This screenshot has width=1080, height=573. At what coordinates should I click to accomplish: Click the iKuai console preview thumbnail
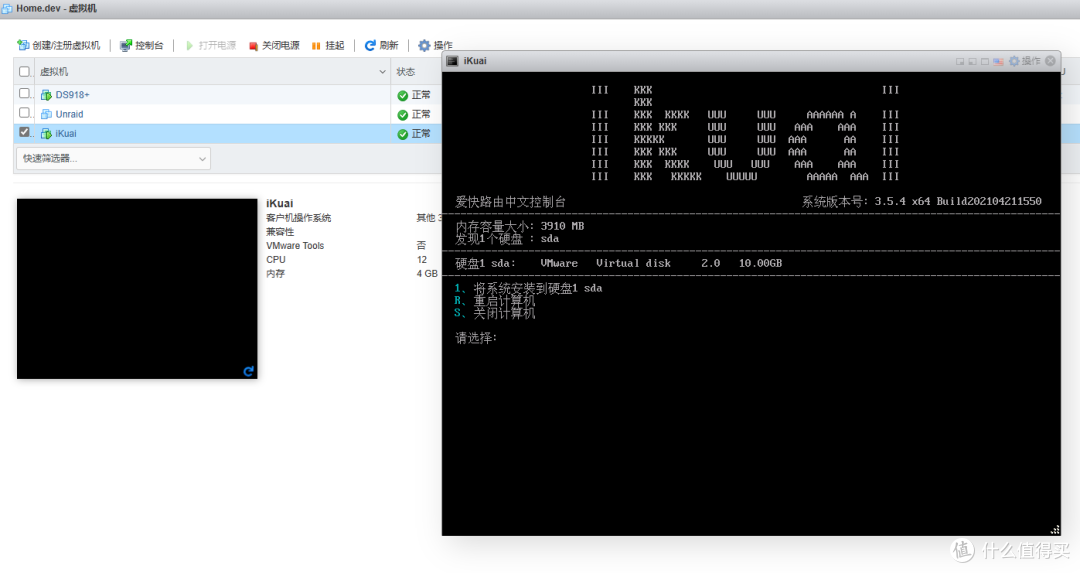(x=137, y=288)
